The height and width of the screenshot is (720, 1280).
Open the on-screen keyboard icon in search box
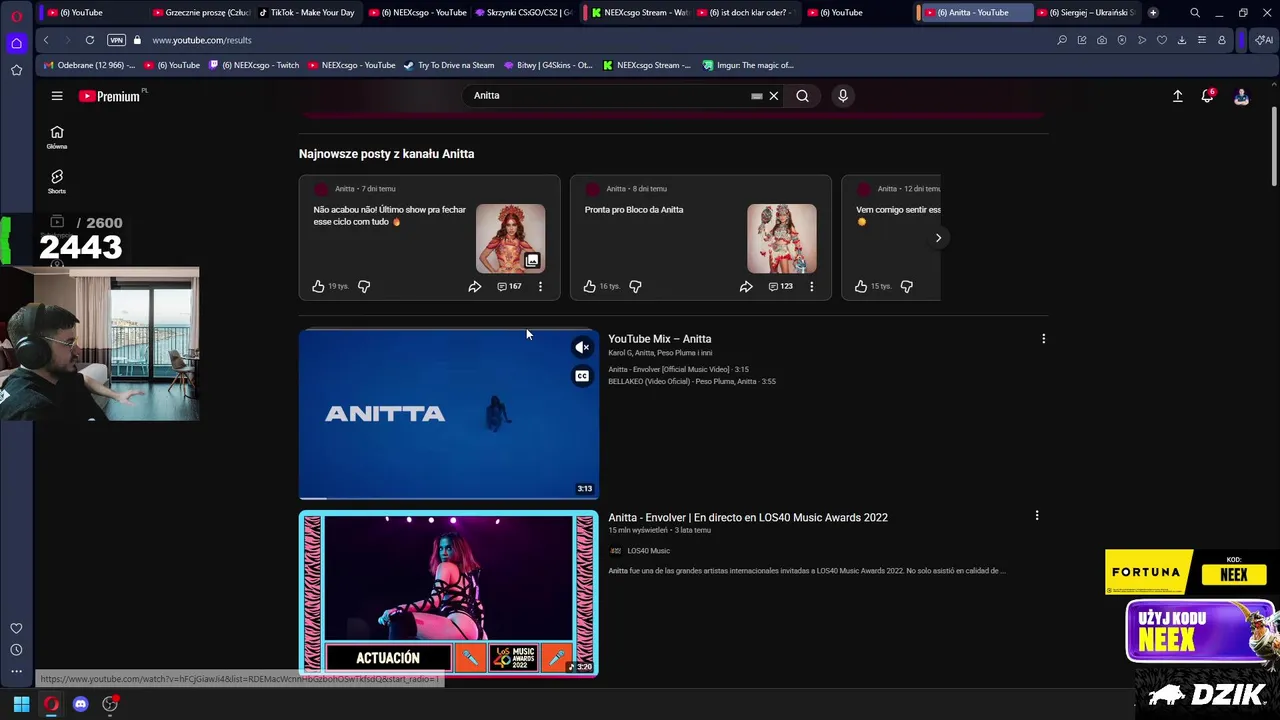pos(757,96)
